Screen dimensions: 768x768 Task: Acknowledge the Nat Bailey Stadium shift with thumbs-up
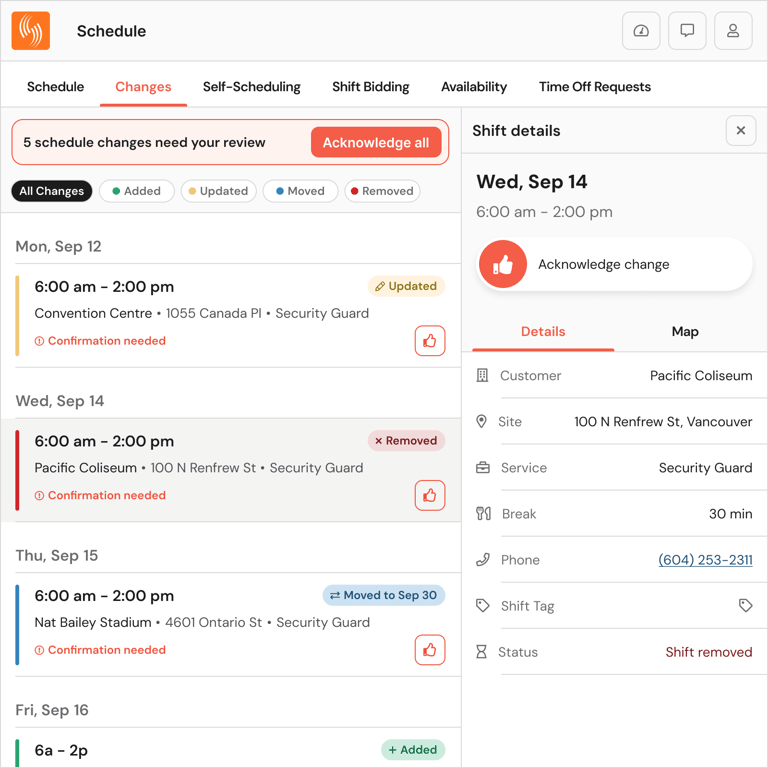pos(430,649)
